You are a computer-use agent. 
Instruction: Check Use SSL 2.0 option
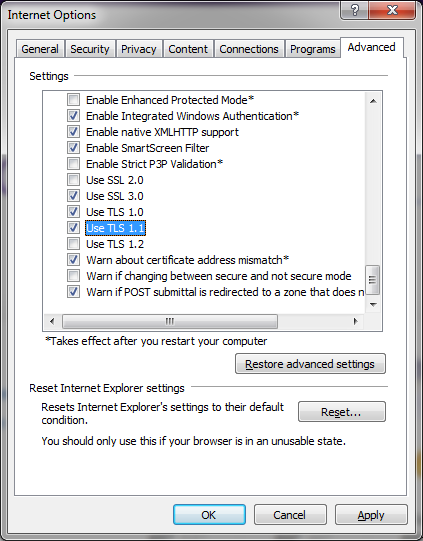pyautogui.click(x=73, y=180)
